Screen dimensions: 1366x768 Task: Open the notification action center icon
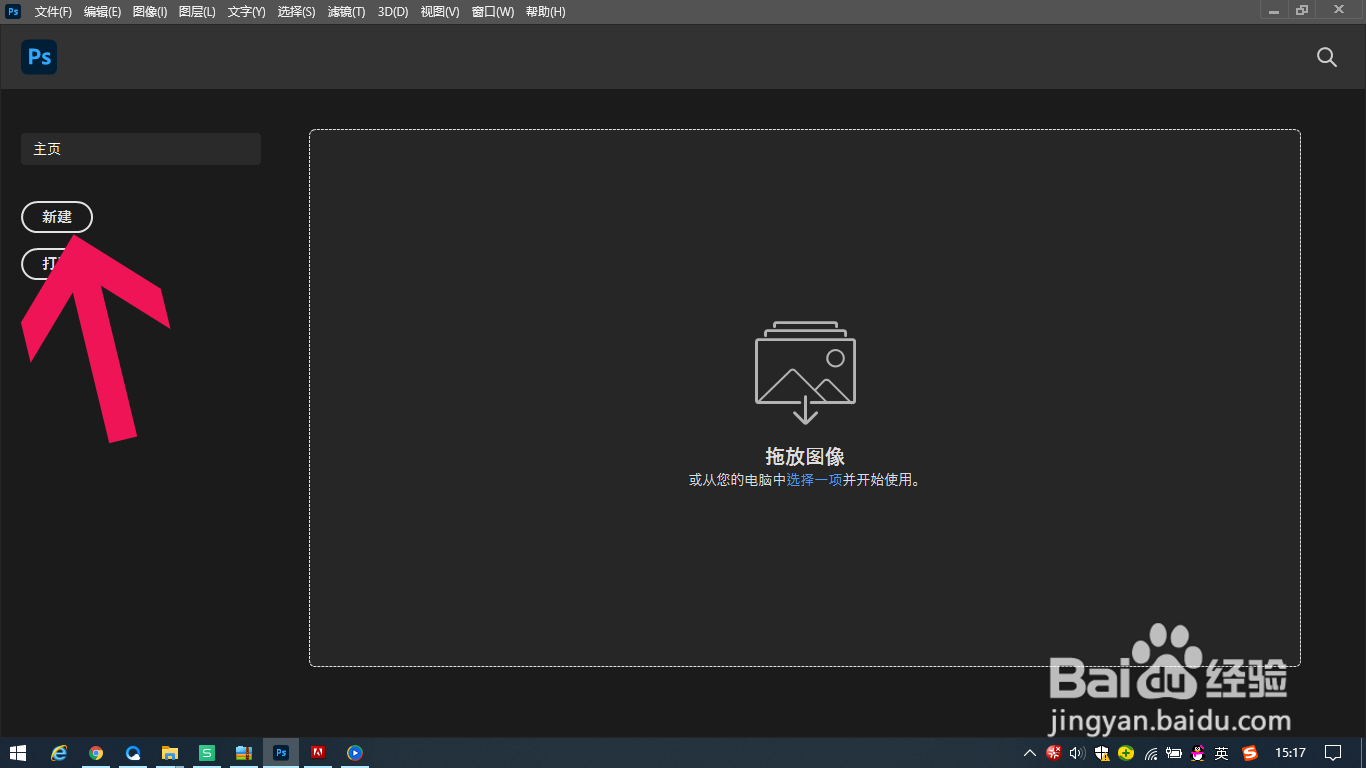tap(1333, 753)
